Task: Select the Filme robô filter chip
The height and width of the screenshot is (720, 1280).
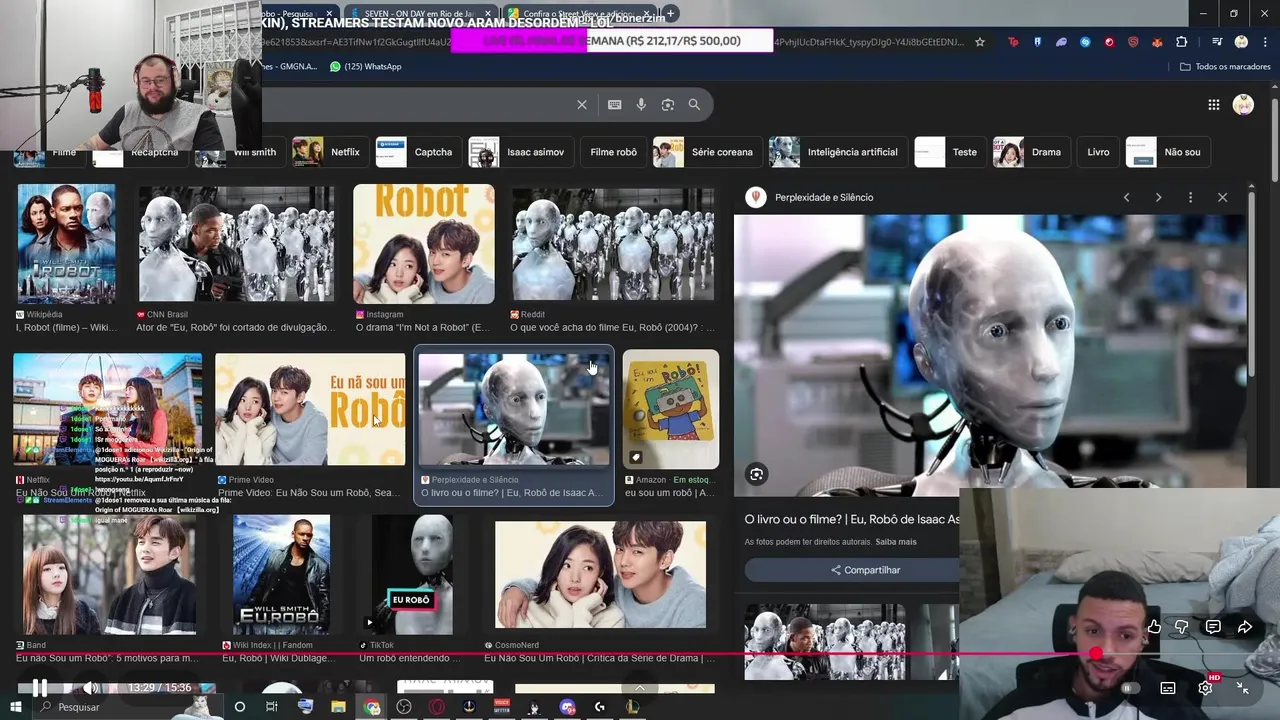Action: tap(613, 152)
